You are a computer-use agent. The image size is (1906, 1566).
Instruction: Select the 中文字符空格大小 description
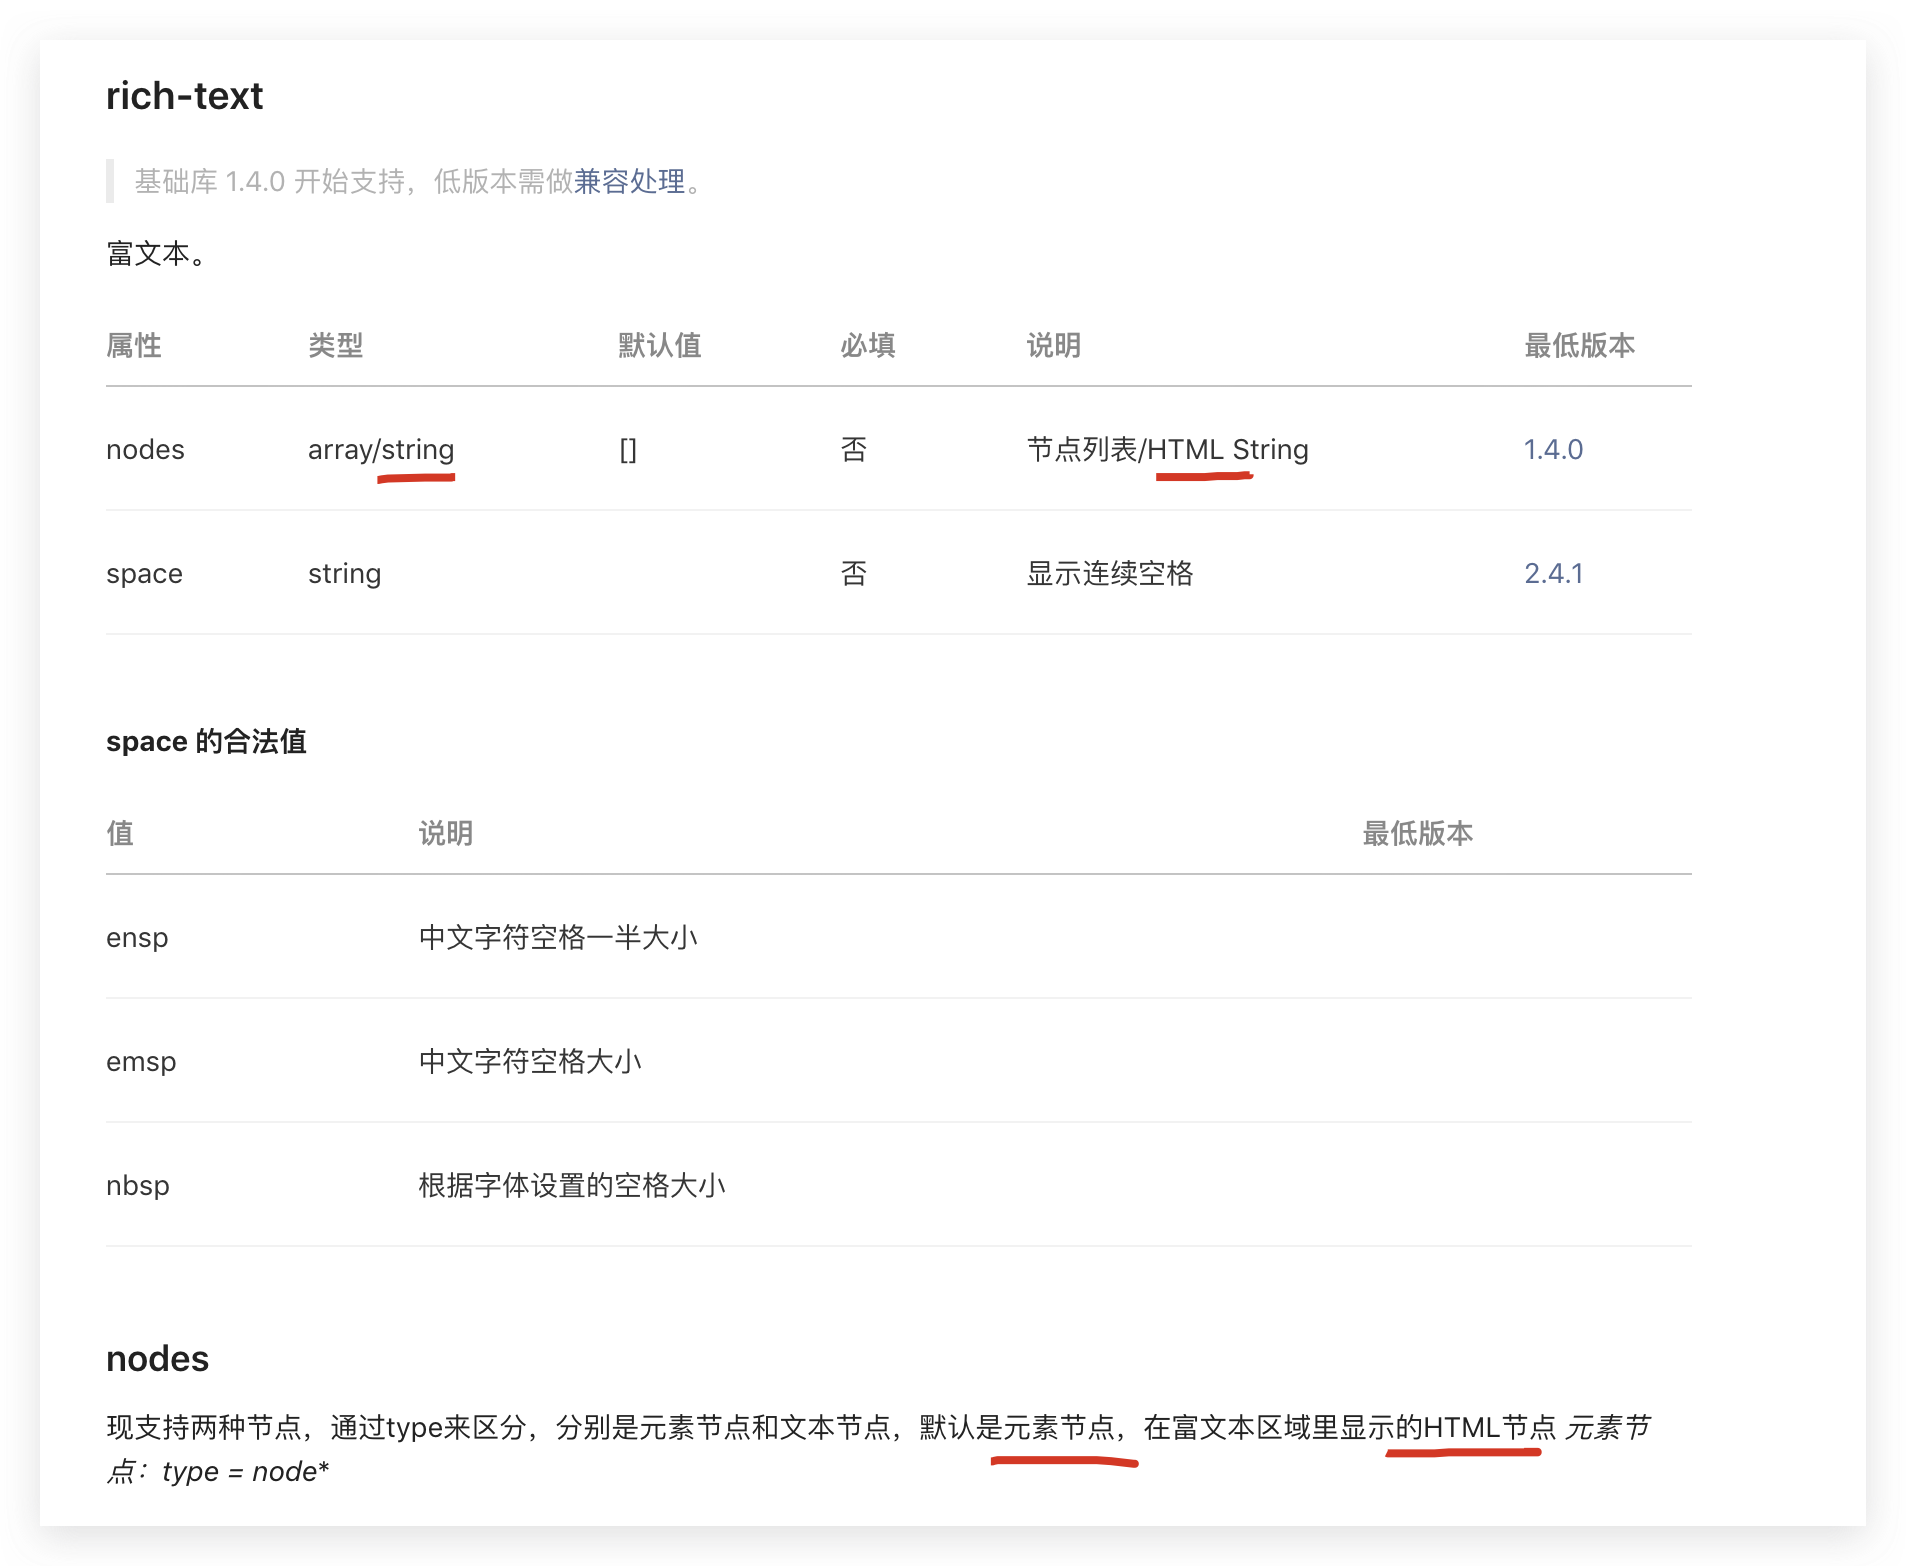click(x=529, y=1062)
